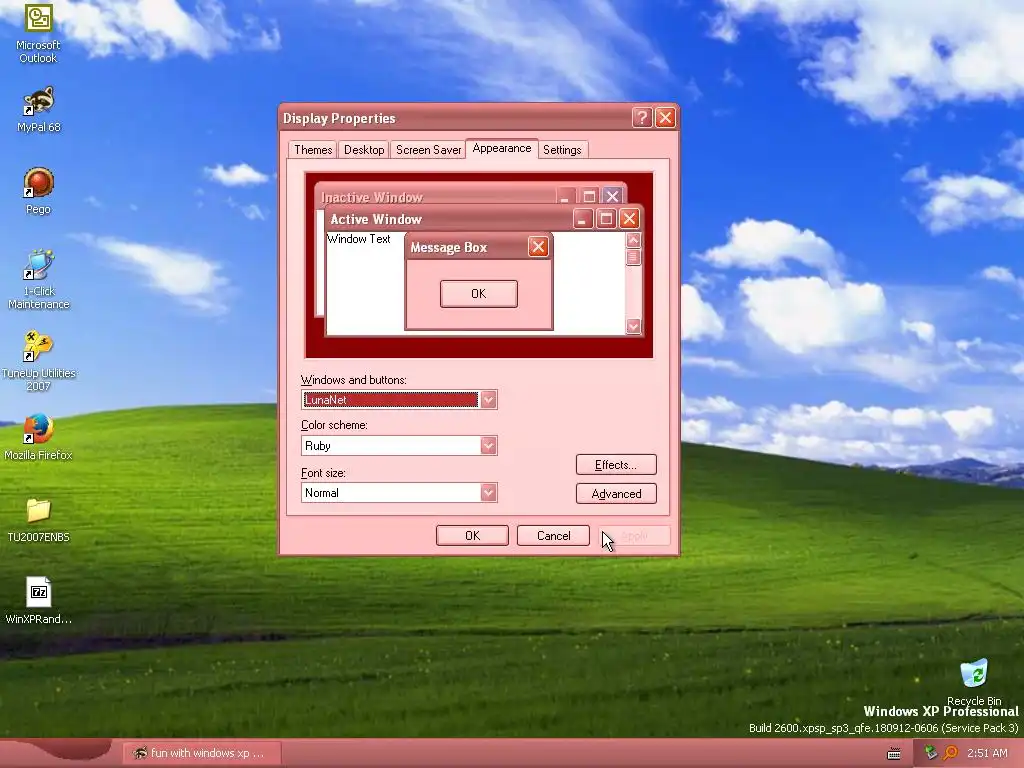Click the keyboard icon in system tray
Image resolution: width=1024 pixels, height=768 pixels.
pyautogui.click(x=893, y=754)
